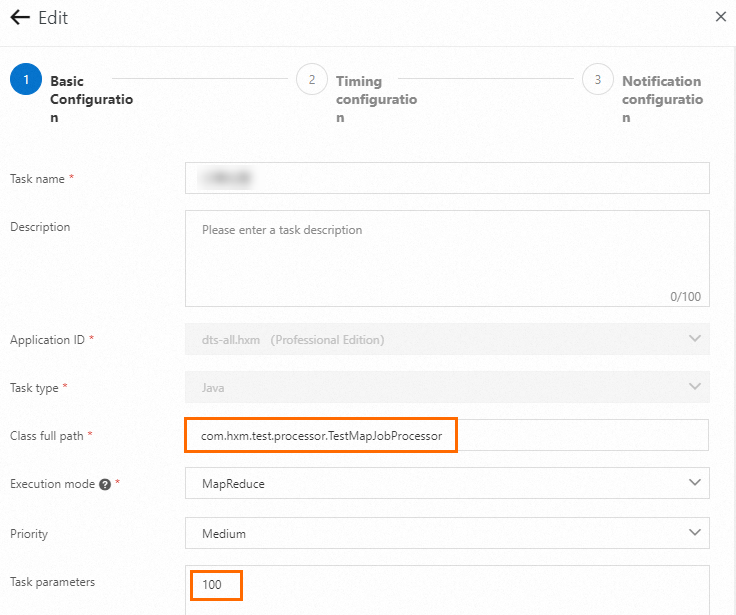This screenshot has height=615, width=736.
Task: Click the Execution mode help question icon
Action: pyautogui.click(x=105, y=484)
